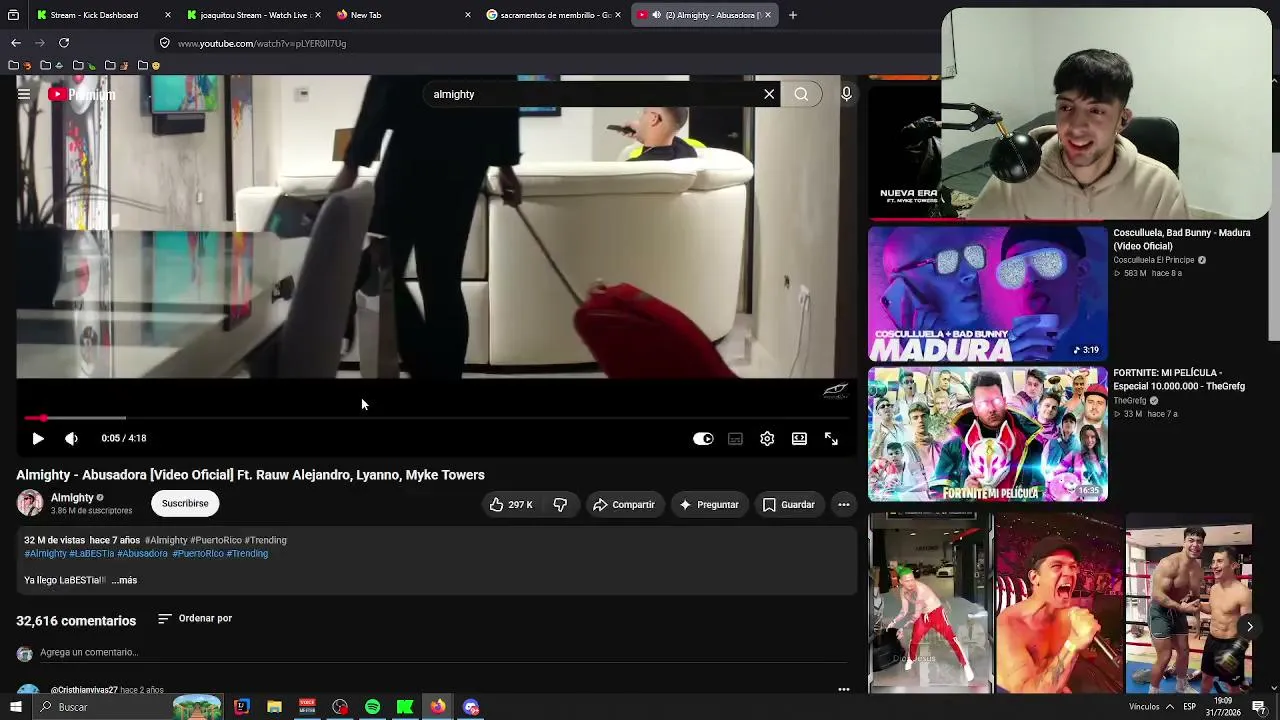Screen dimensions: 1280x720
Task: Open the Kick app from taskbar
Action: [x=405, y=707]
